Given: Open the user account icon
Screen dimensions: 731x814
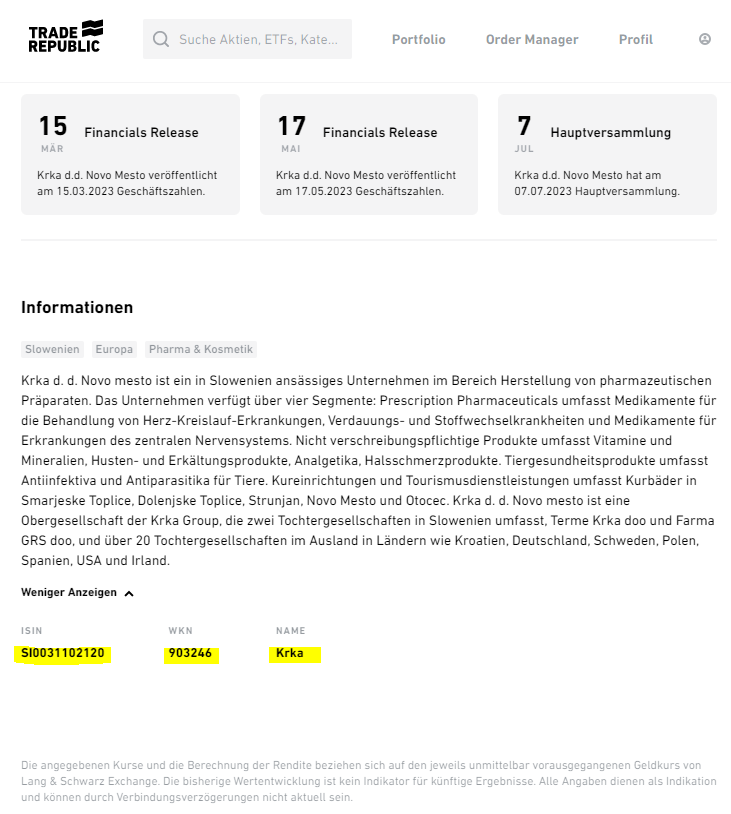Looking at the screenshot, I should [x=705, y=40].
